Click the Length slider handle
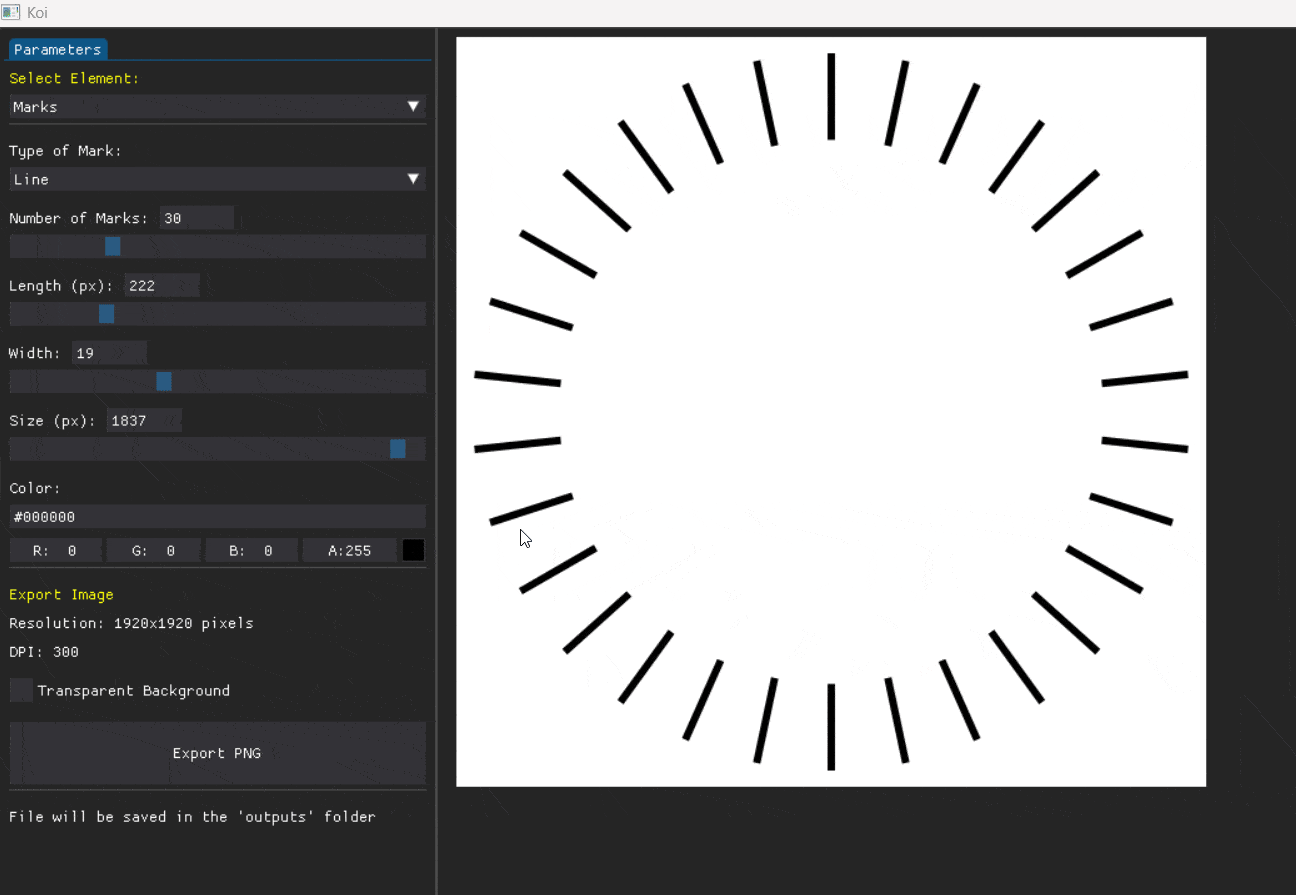This screenshot has width=1296, height=895. click(x=107, y=314)
